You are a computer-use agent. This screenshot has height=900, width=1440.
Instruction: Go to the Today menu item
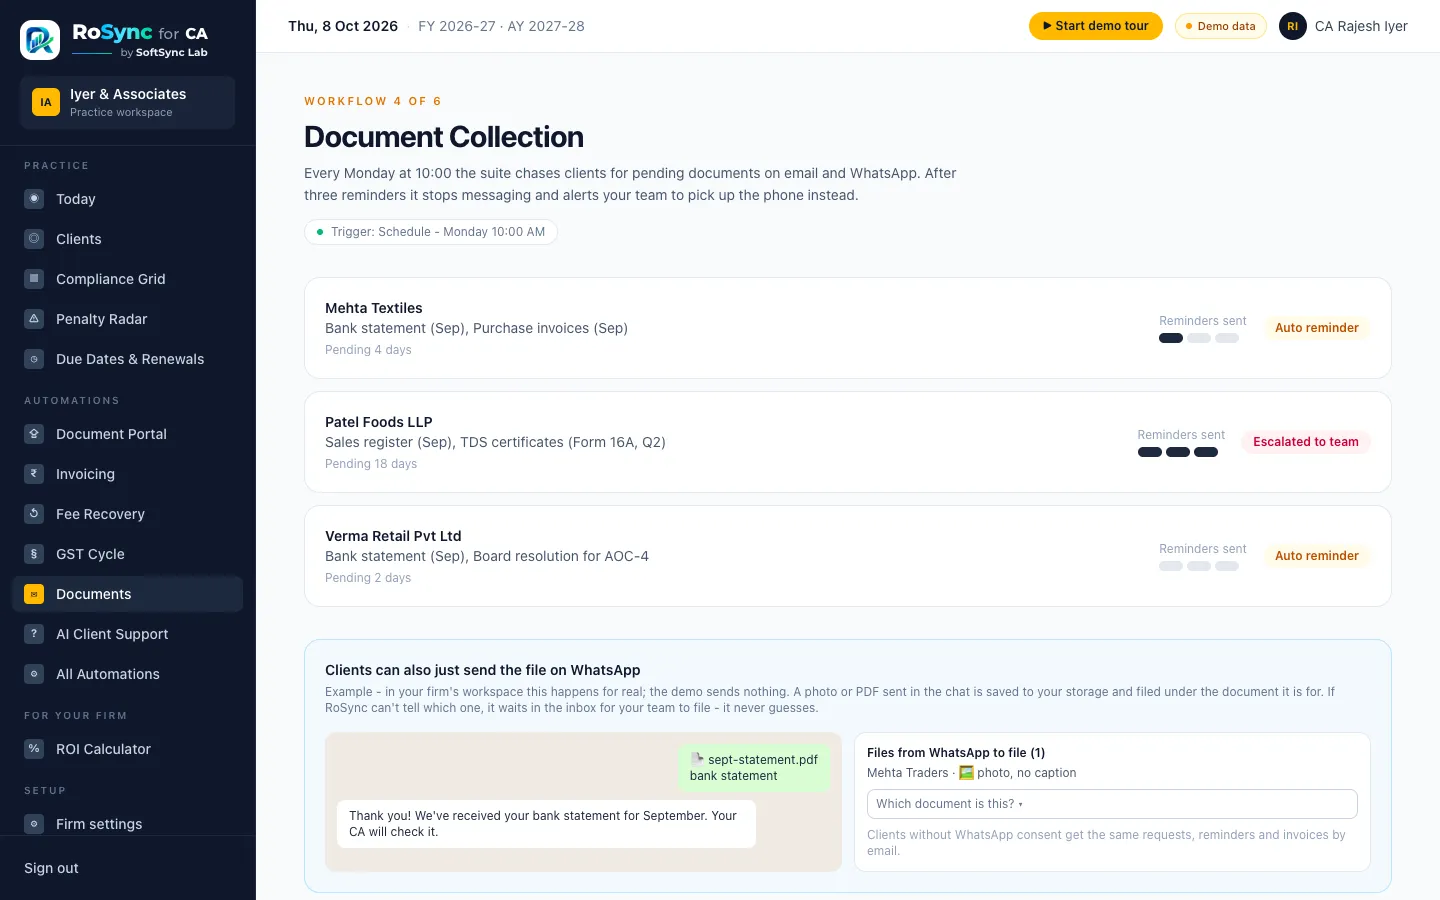(x=128, y=199)
